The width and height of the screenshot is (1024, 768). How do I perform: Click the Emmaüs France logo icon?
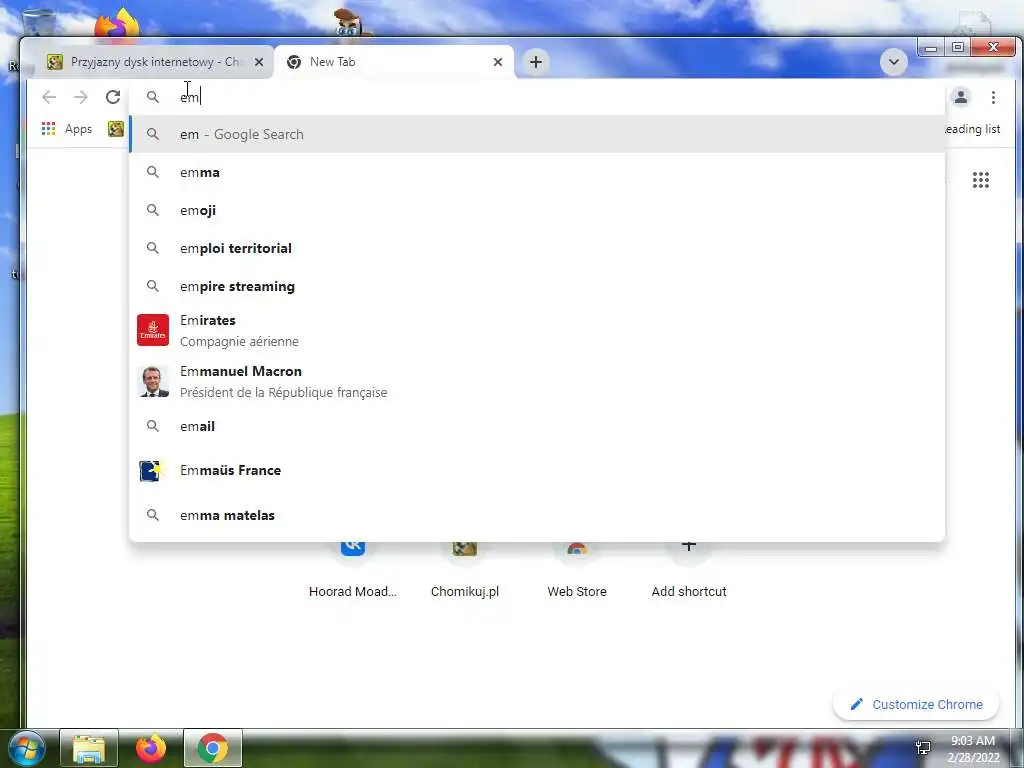(151, 470)
